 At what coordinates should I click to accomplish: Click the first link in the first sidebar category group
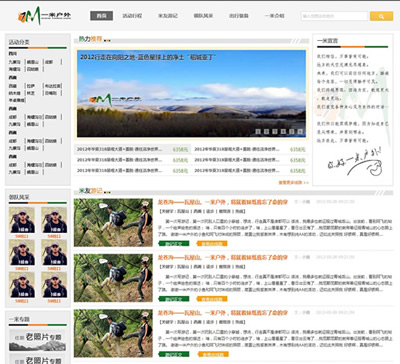pos(14,62)
